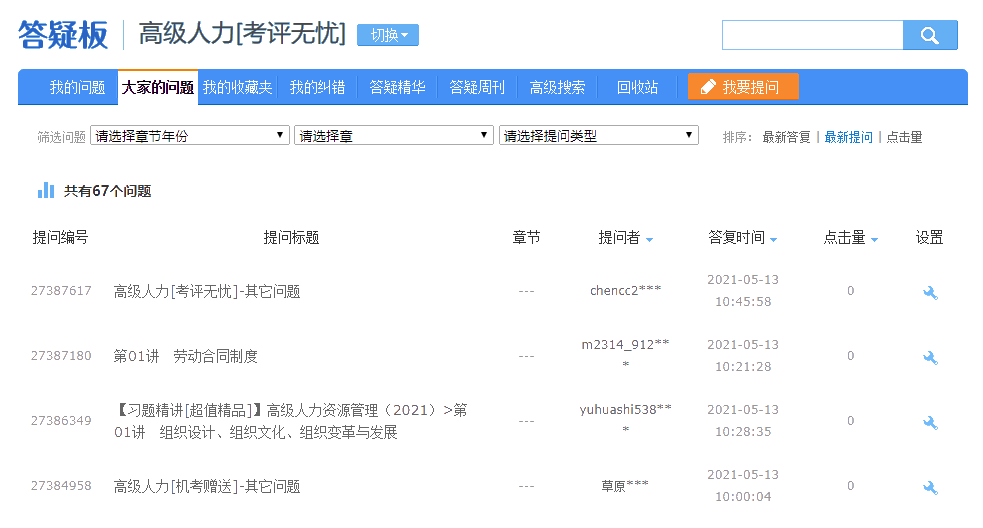The height and width of the screenshot is (528, 983).
Task: Click the search input field
Action: (x=812, y=35)
